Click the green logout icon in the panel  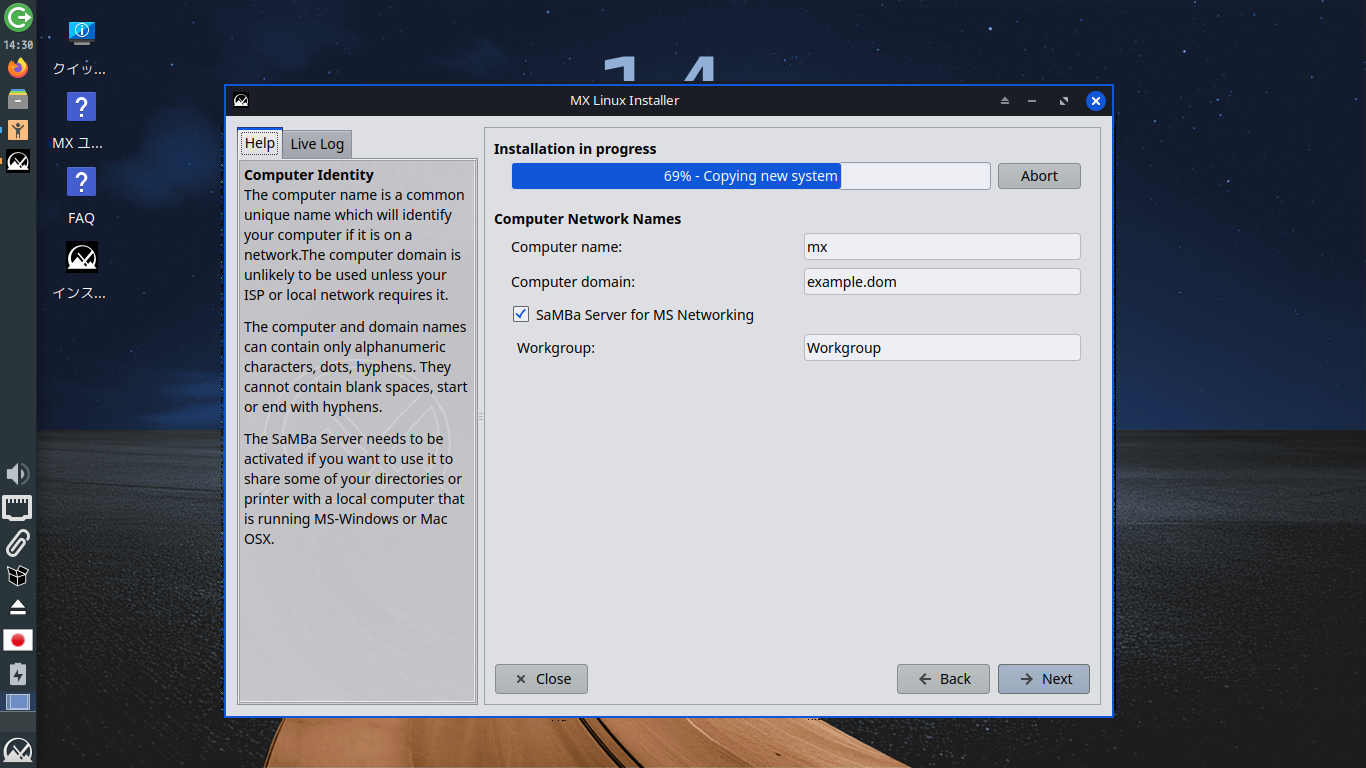coord(18,17)
